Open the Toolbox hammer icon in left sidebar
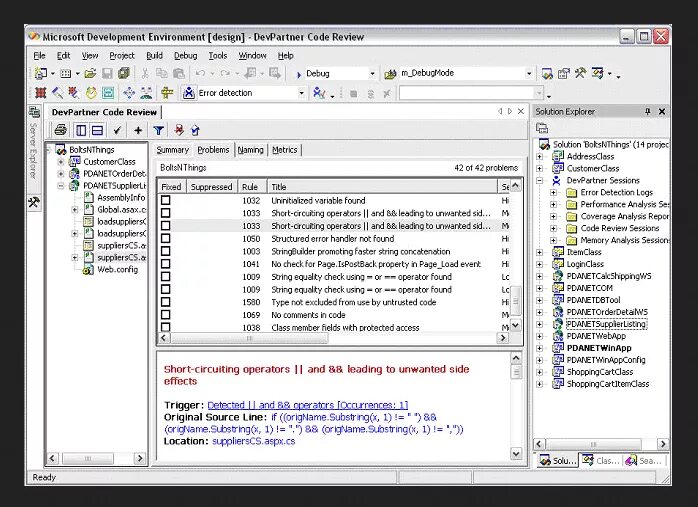The image size is (698, 507). coord(34,202)
